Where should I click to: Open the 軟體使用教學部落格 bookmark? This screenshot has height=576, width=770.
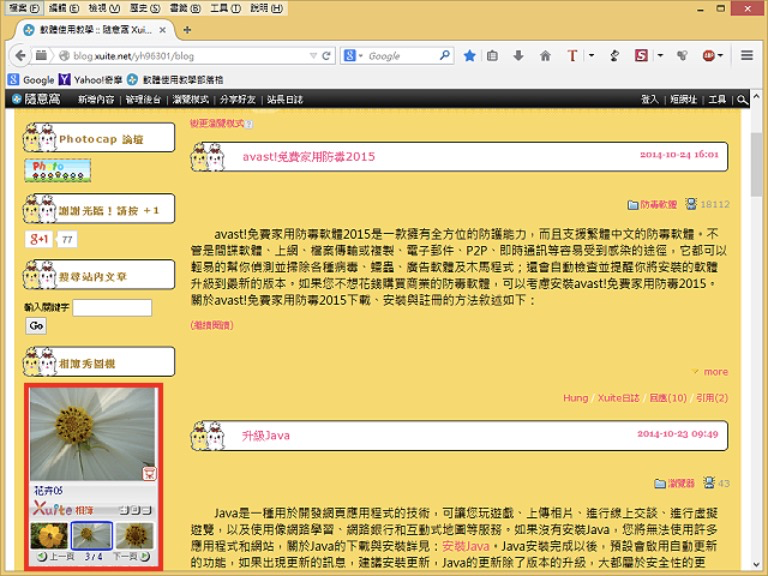click(175, 80)
